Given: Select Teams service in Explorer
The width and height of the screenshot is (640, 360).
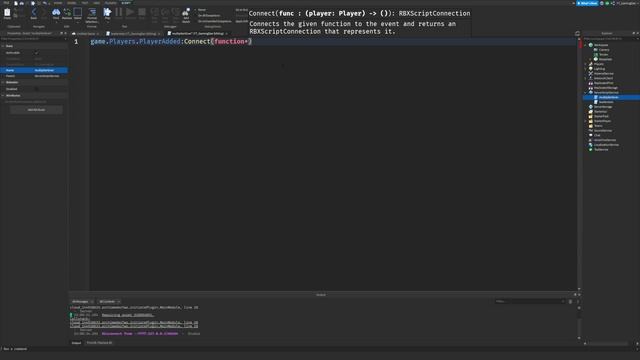Looking at the screenshot, I should point(598,126).
